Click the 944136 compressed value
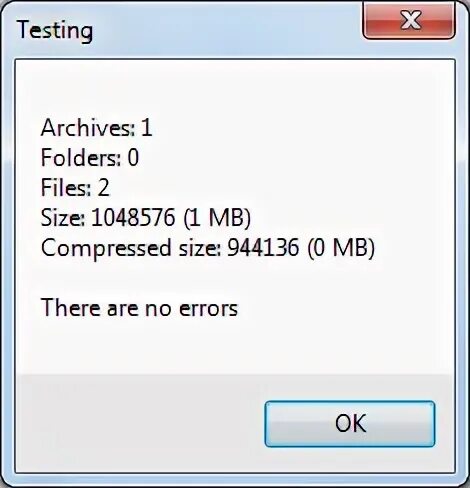This screenshot has height=488, width=470. (x=263, y=247)
